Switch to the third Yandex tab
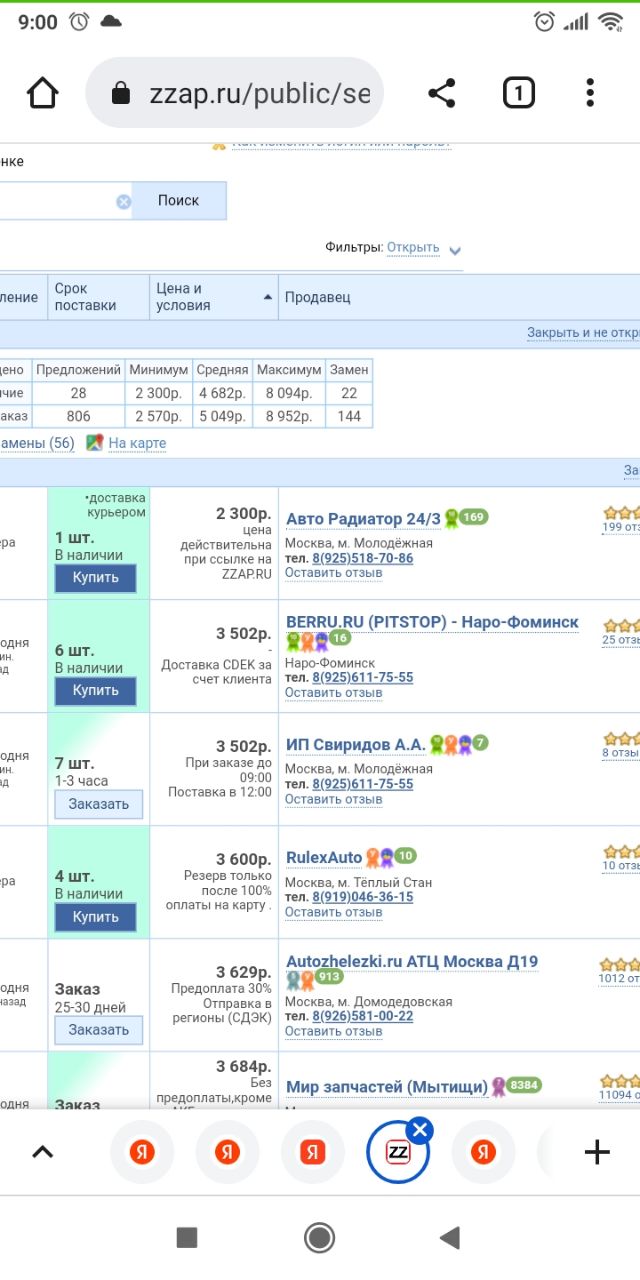This screenshot has width=640, height=1280. (313, 1152)
